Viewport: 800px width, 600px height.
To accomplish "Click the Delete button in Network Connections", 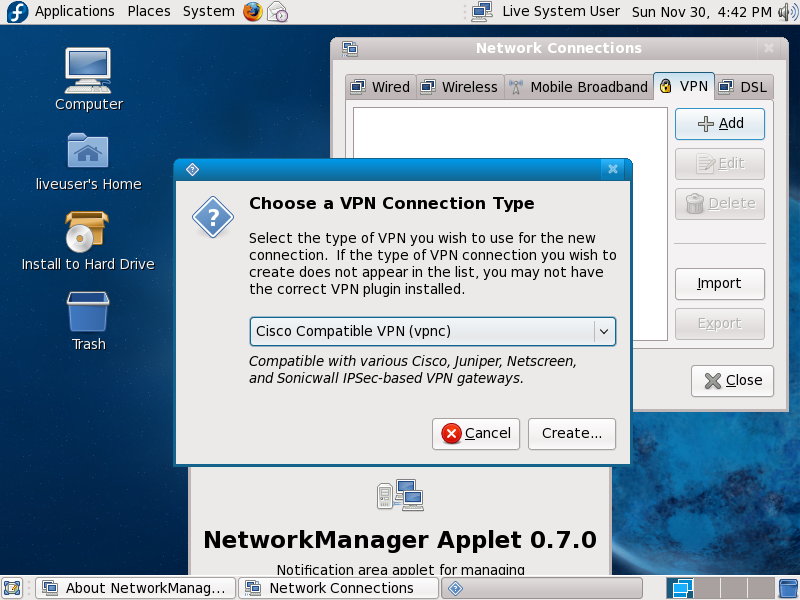I will click(x=719, y=204).
